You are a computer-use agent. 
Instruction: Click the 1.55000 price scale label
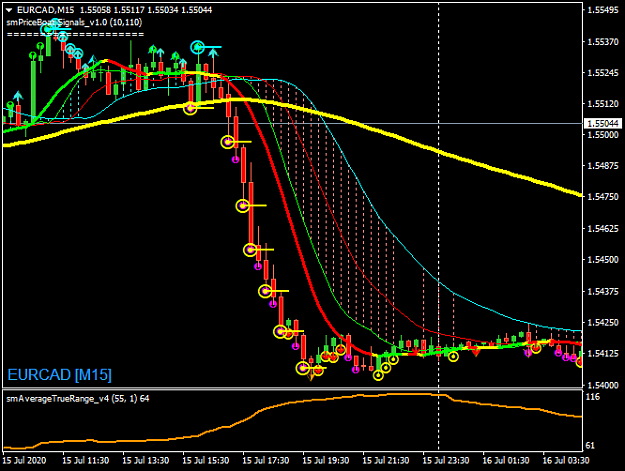pyautogui.click(x=603, y=135)
